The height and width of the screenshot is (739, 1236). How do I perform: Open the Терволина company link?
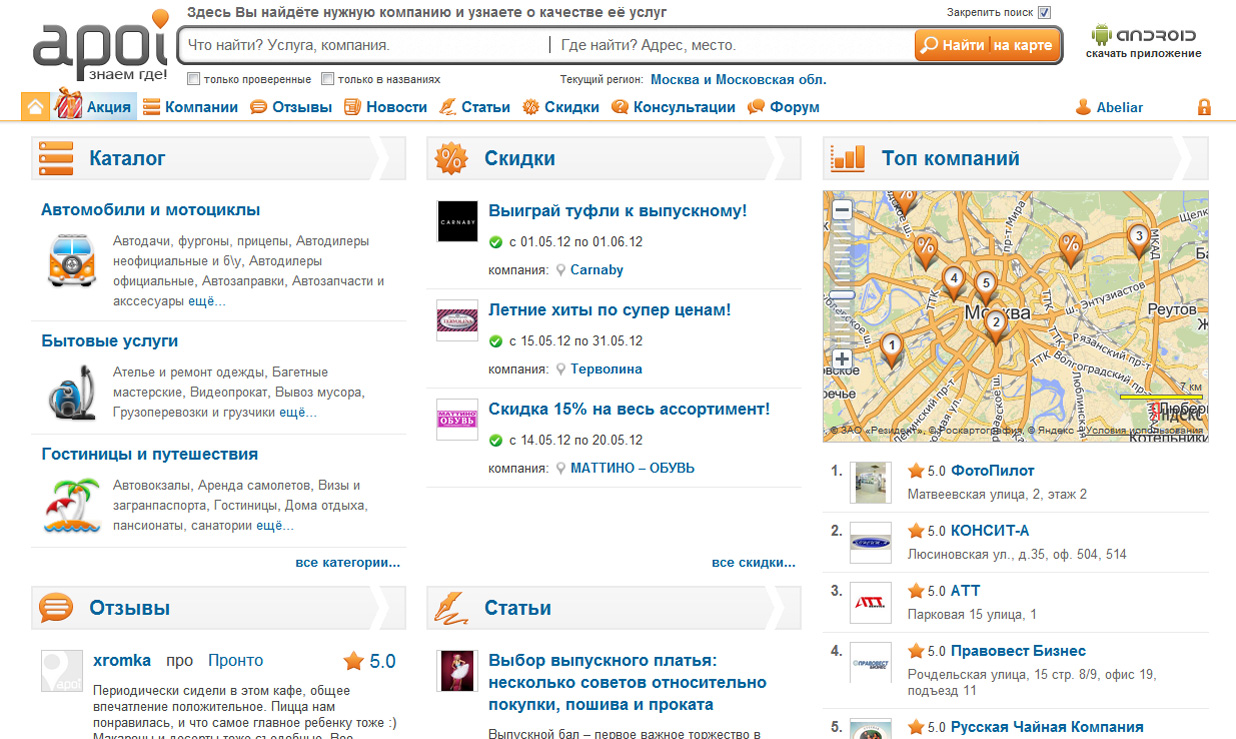coord(606,369)
